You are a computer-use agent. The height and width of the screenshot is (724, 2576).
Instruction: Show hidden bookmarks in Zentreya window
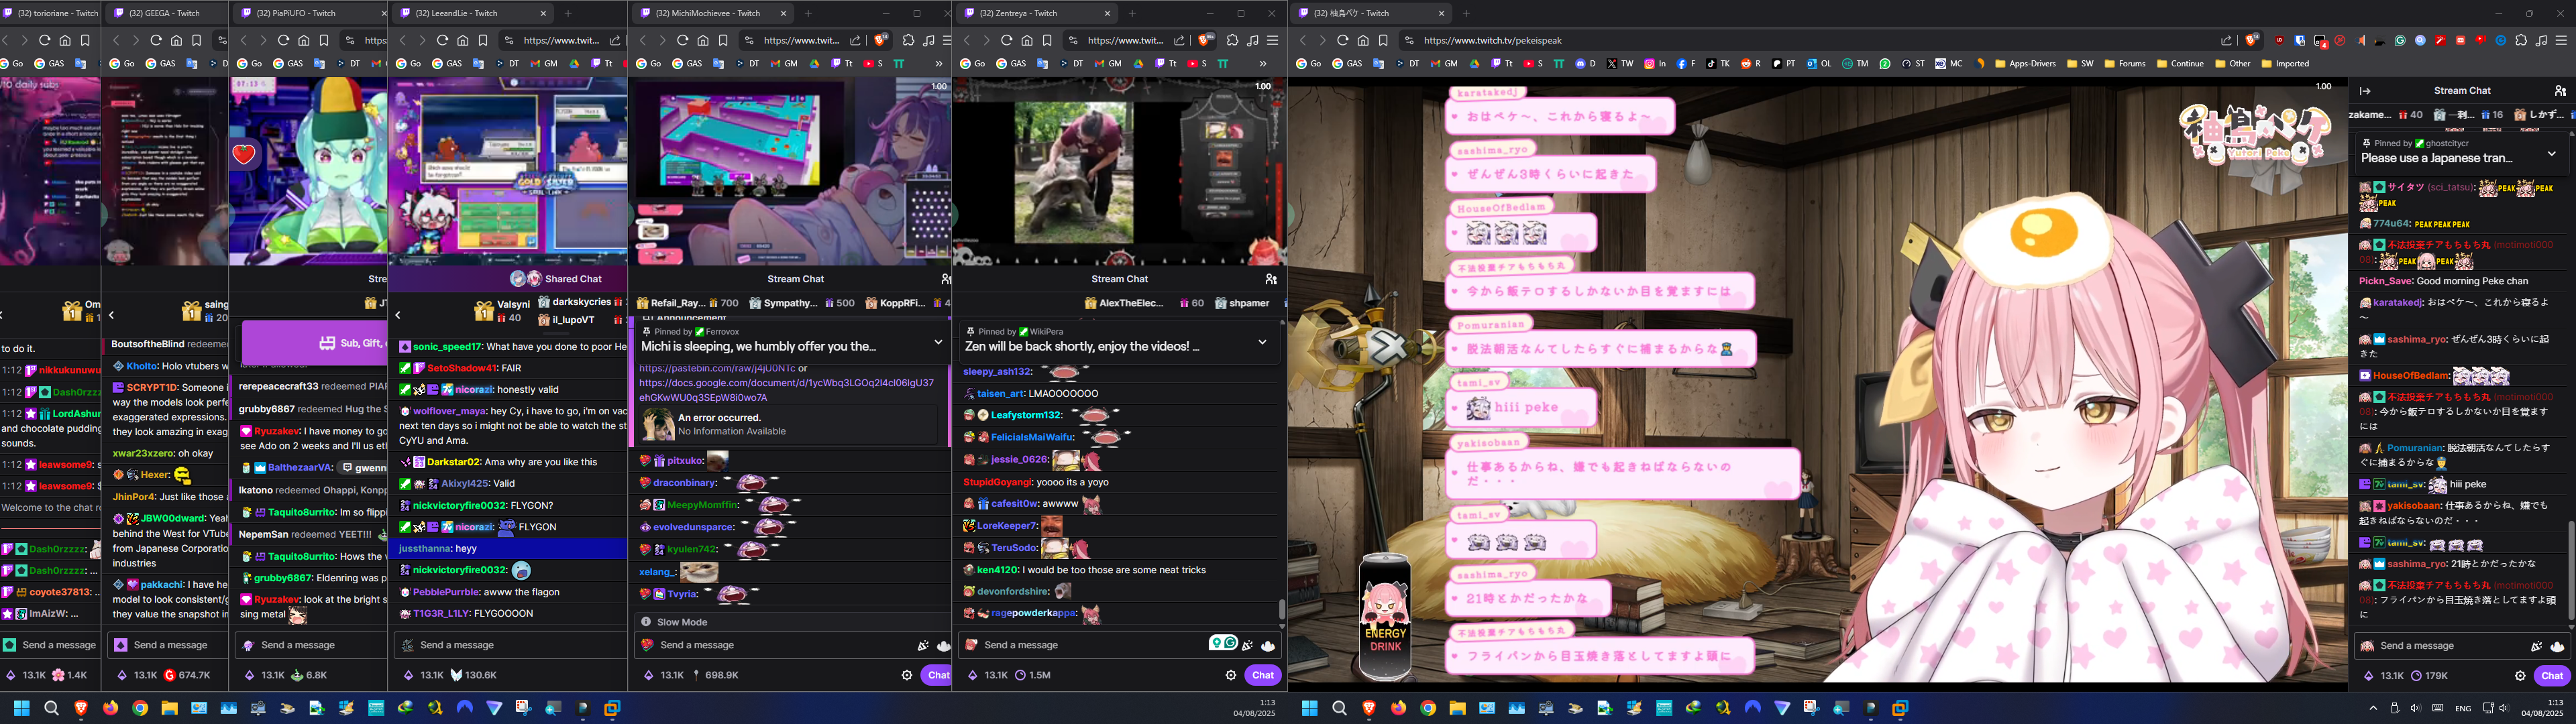click(x=1263, y=63)
